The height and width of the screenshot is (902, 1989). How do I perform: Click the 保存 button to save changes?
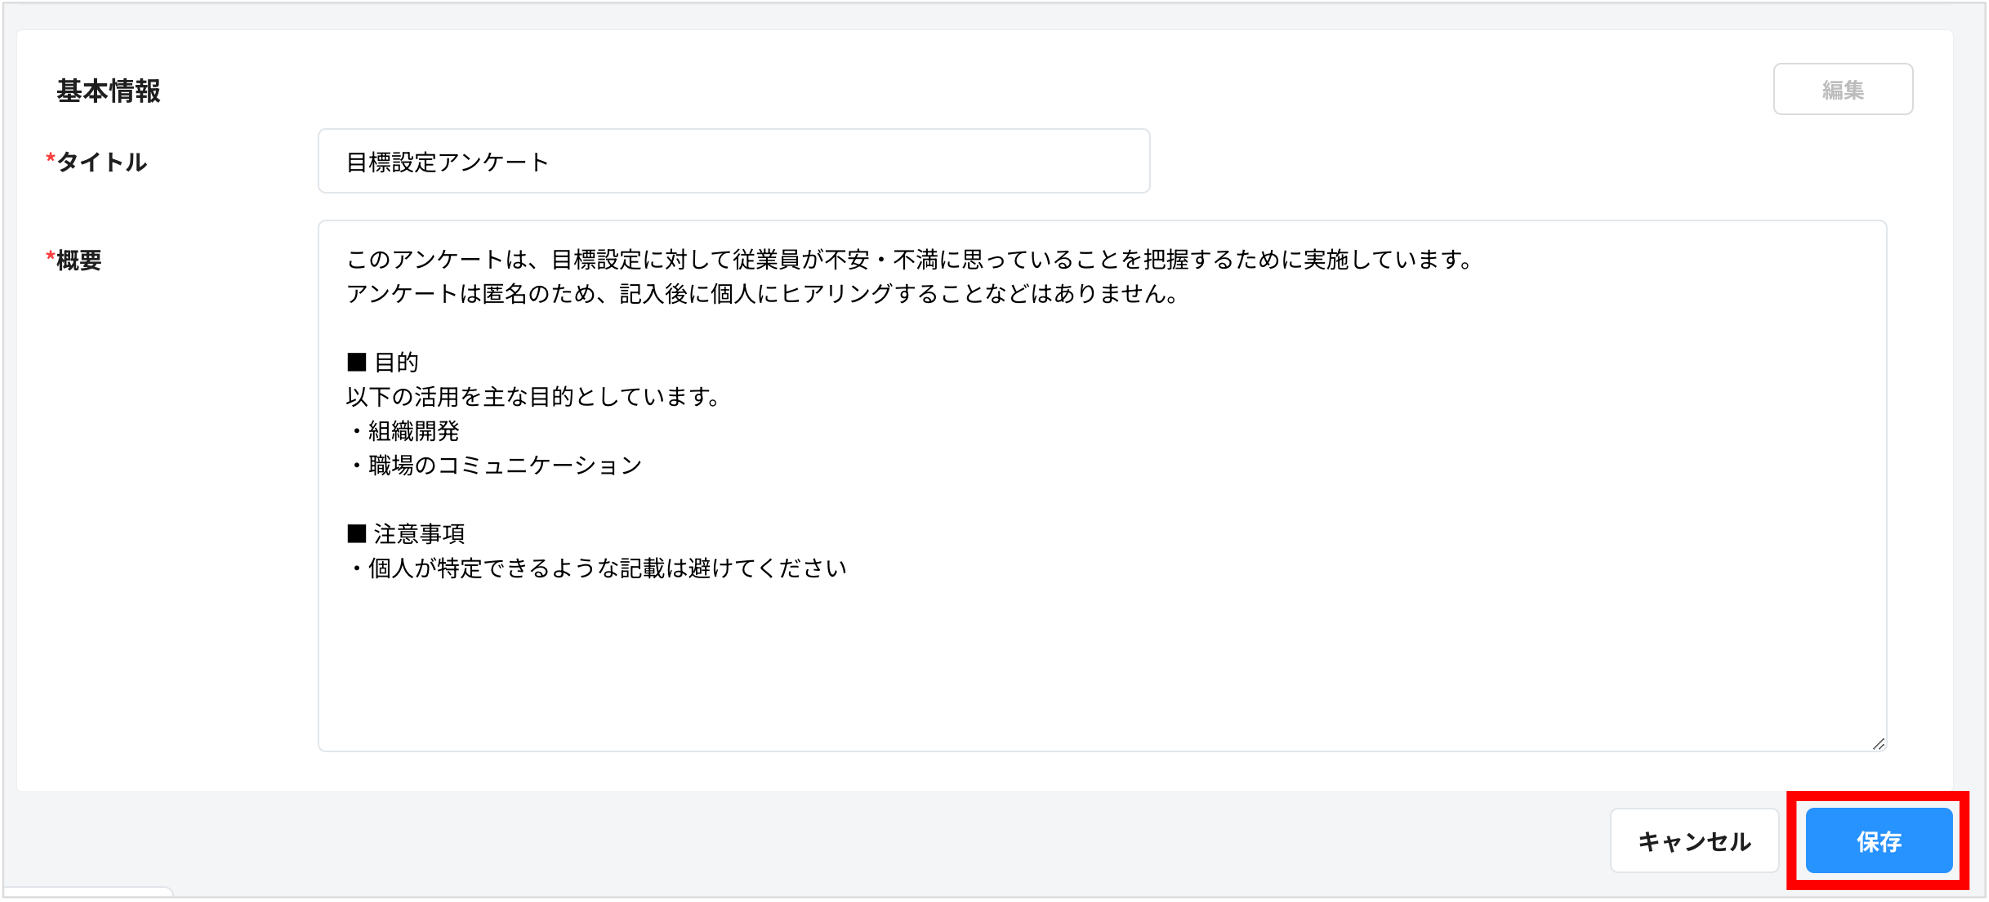pyautogui.click(x=1878, y=841)
